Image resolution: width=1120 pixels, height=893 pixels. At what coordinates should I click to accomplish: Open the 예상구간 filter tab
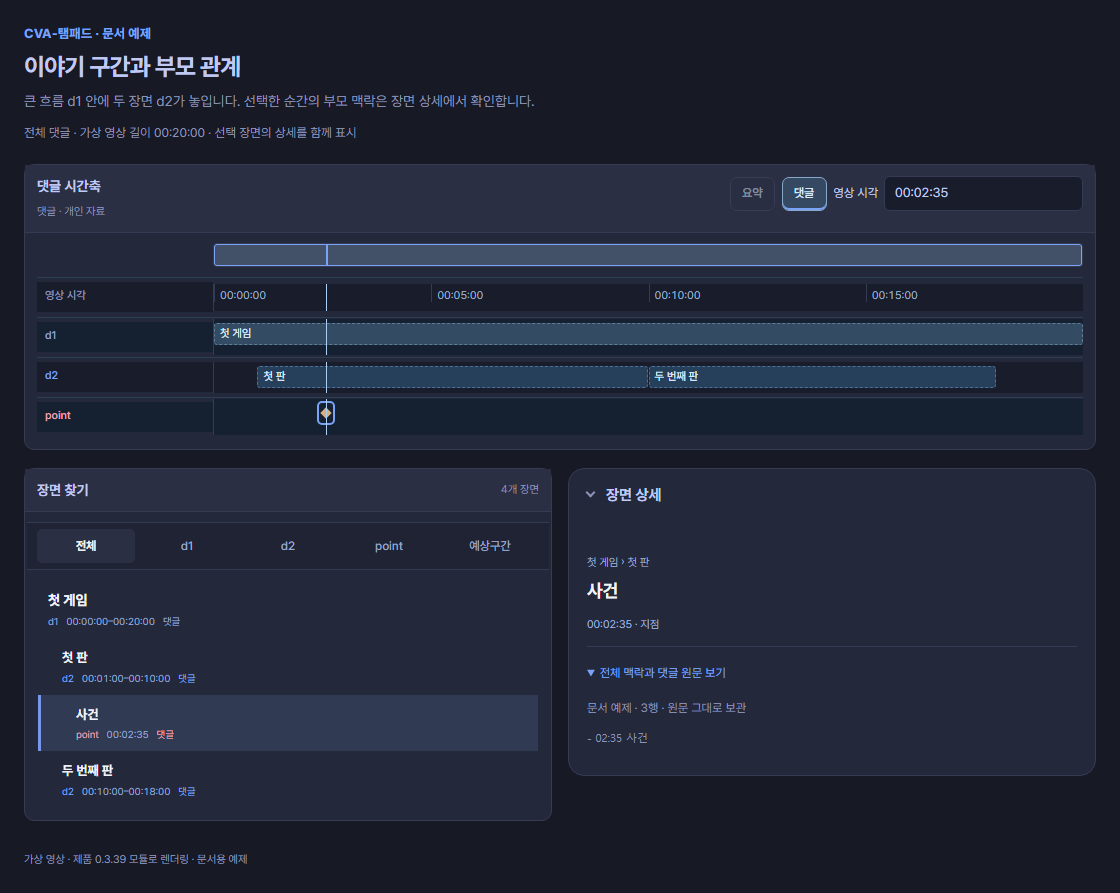(489, 546)
